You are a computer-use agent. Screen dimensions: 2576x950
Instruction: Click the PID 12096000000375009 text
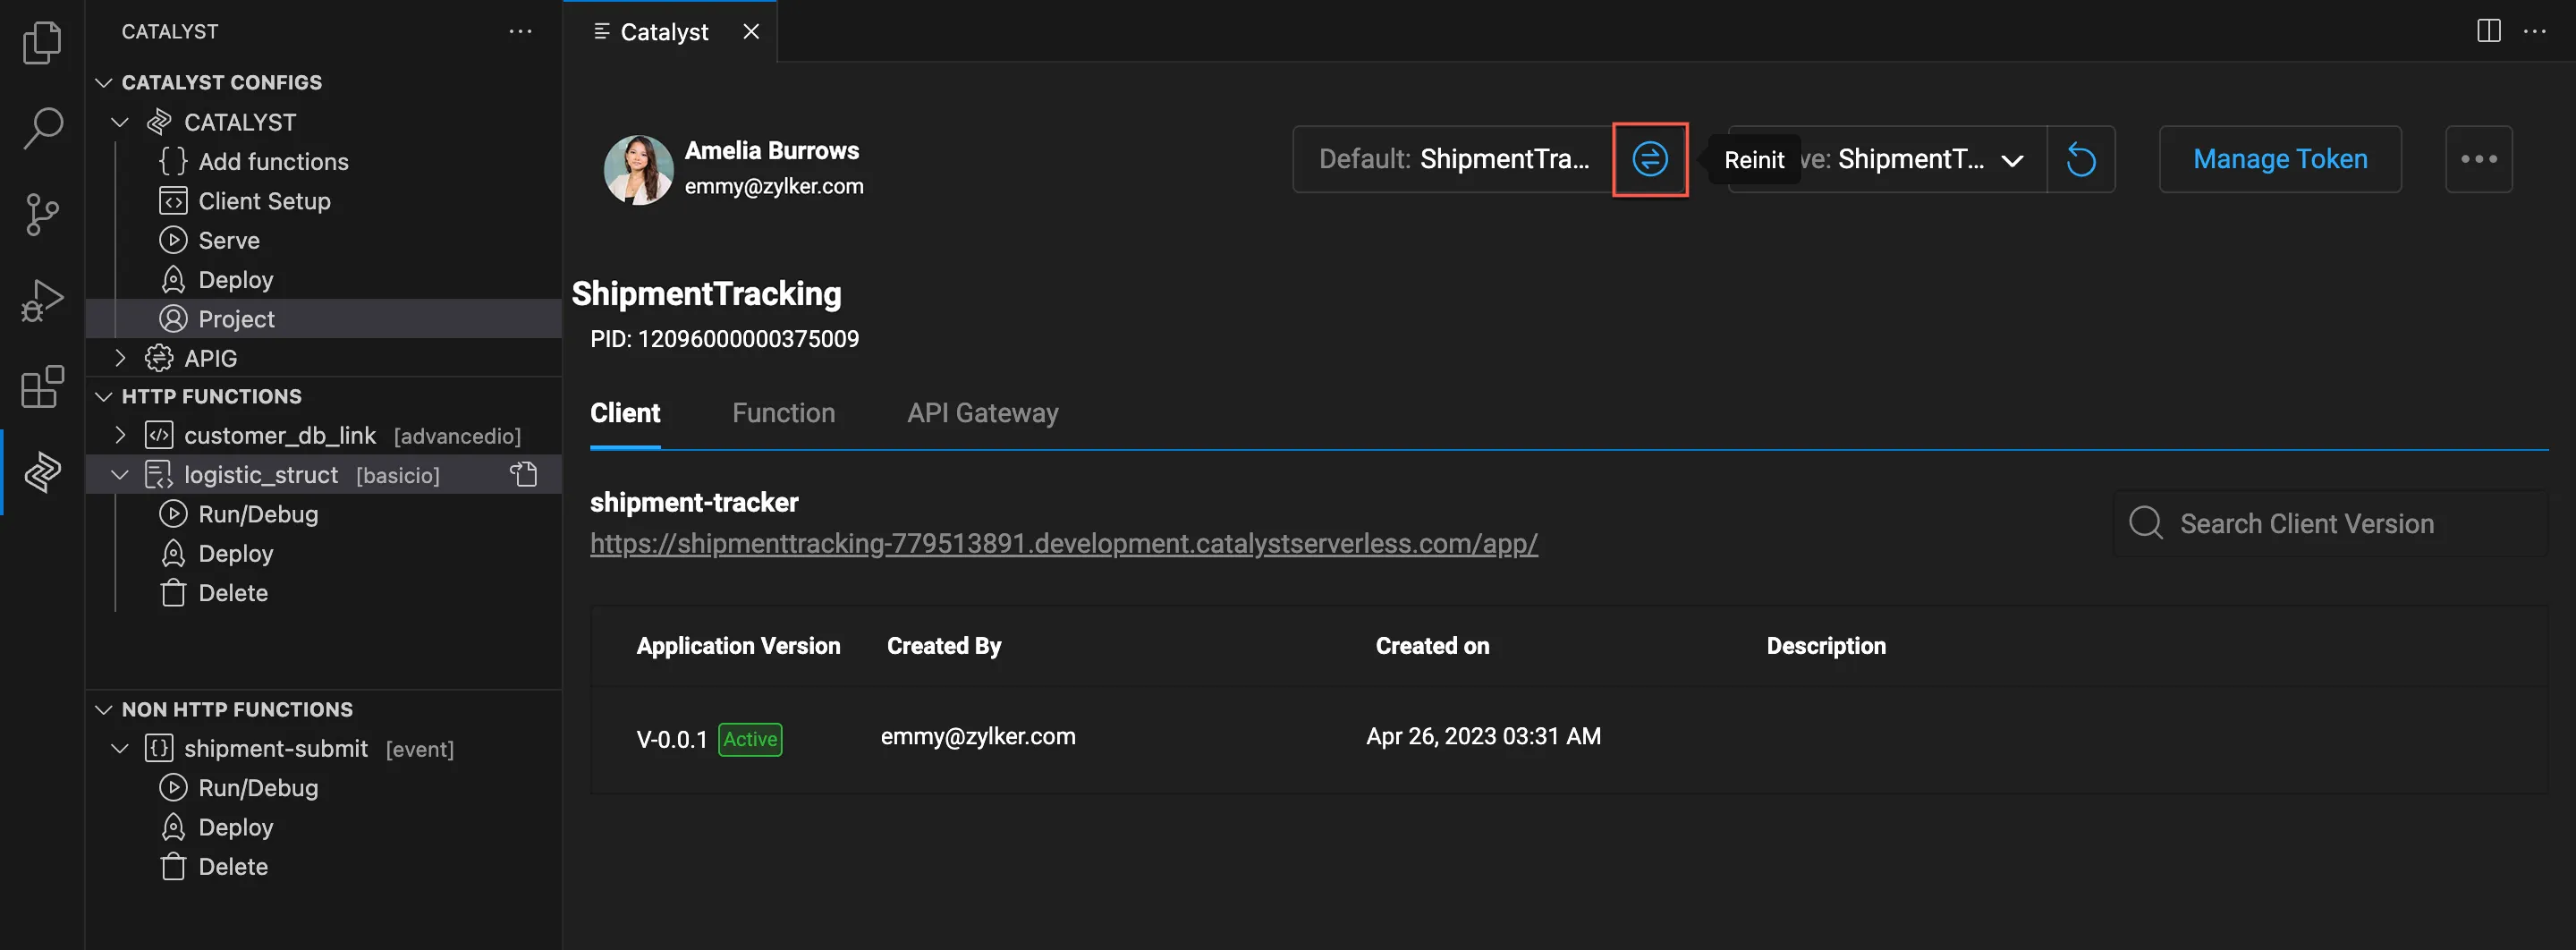tap(724, 339)
